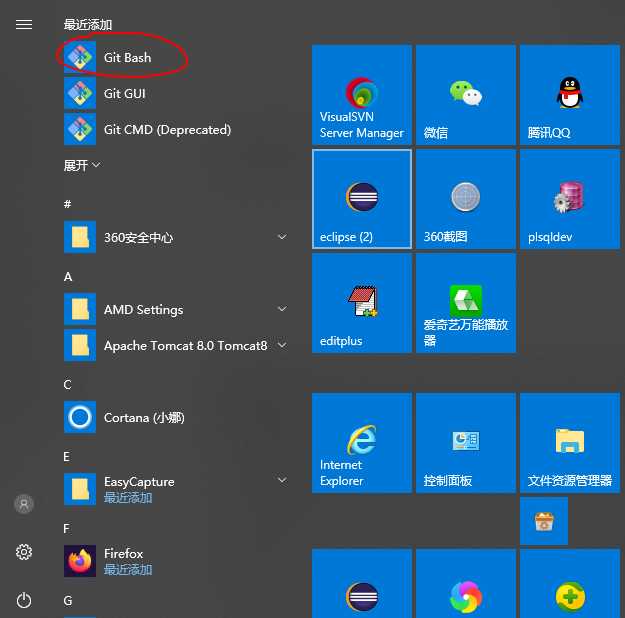Open the eclipse (2) tile

(362, 199)
